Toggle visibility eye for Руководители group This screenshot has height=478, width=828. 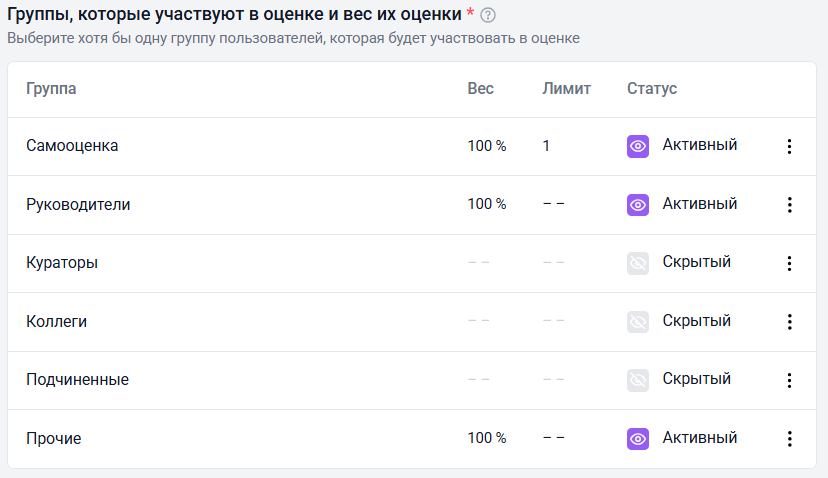[638, 204]
